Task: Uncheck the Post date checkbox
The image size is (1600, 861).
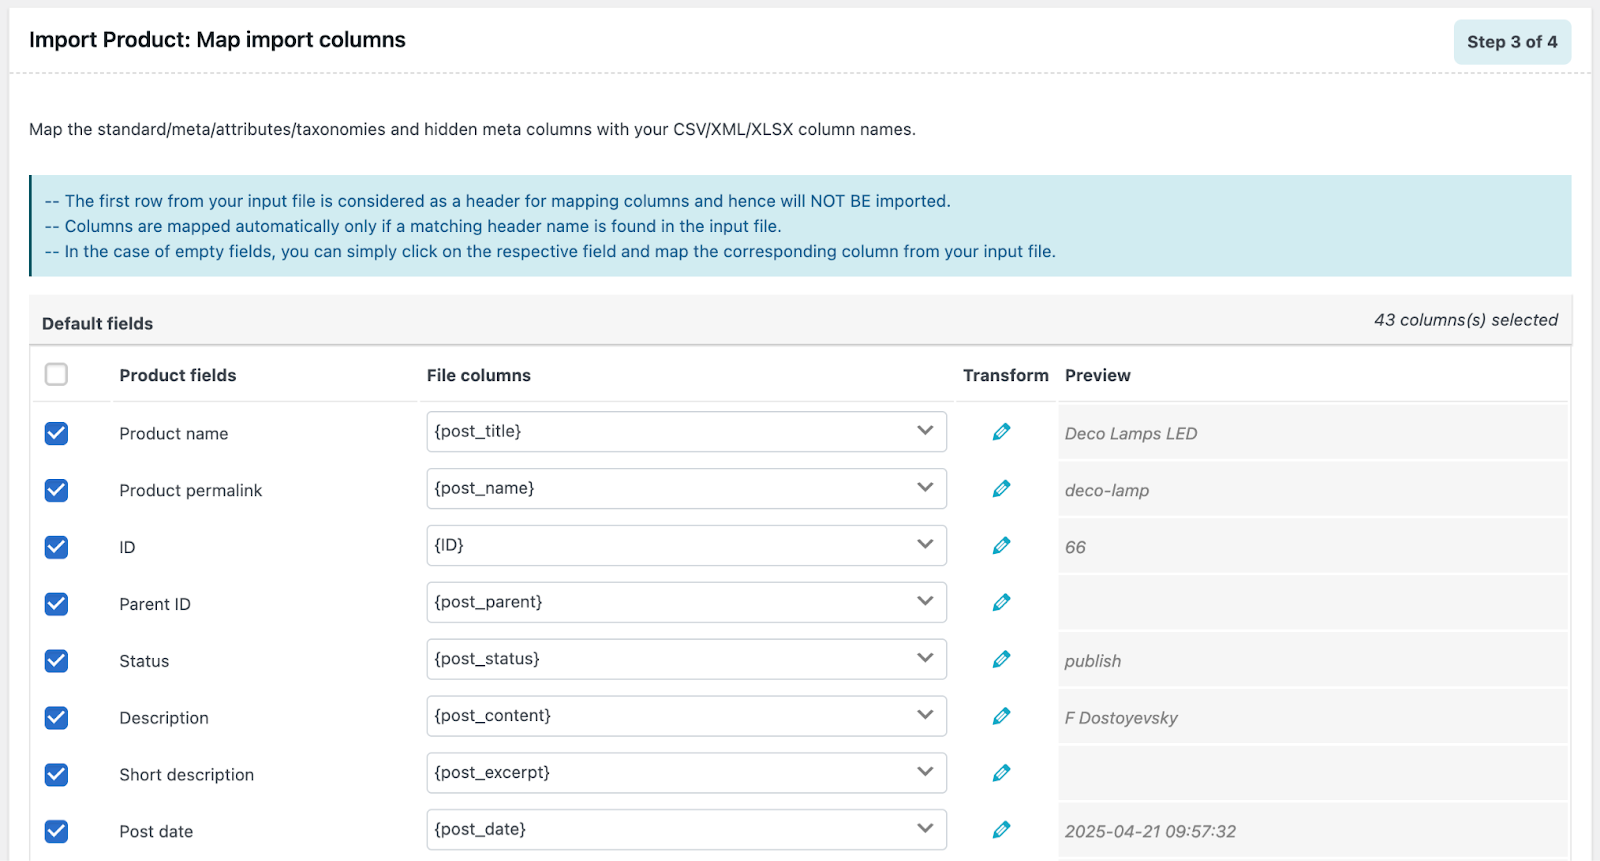Action: 56,831
